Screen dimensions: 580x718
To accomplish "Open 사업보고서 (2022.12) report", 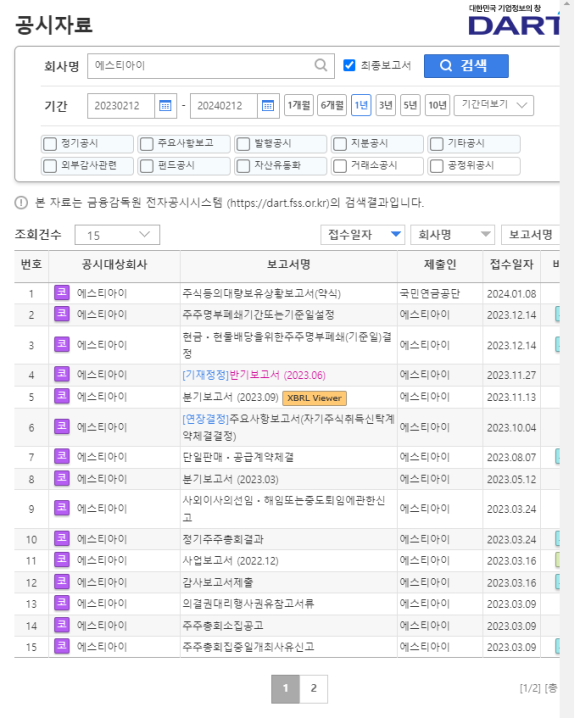I will coord(230,560).
